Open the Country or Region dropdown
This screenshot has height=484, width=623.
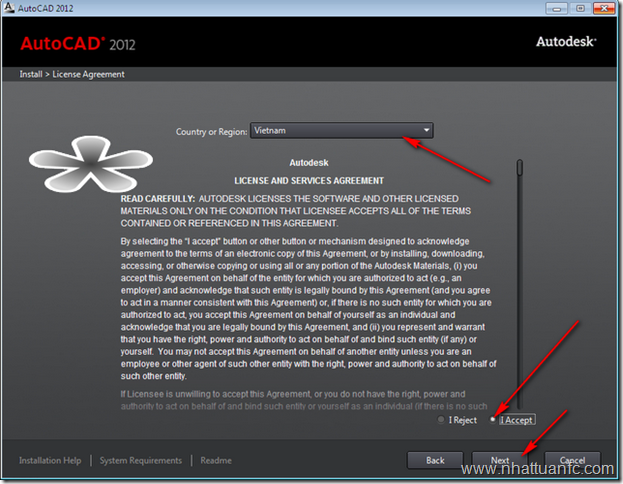[x=341, y=130]
